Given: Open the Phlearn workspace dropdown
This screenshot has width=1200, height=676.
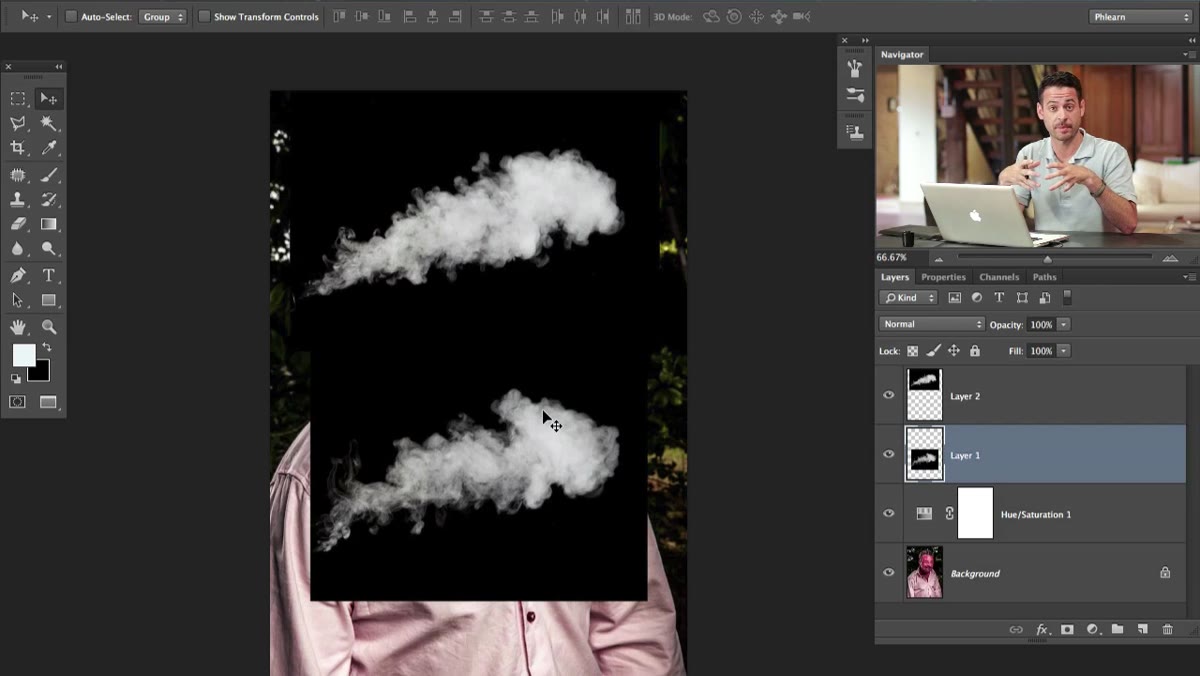Looking at the screenshot, I should pos(1140,17).
